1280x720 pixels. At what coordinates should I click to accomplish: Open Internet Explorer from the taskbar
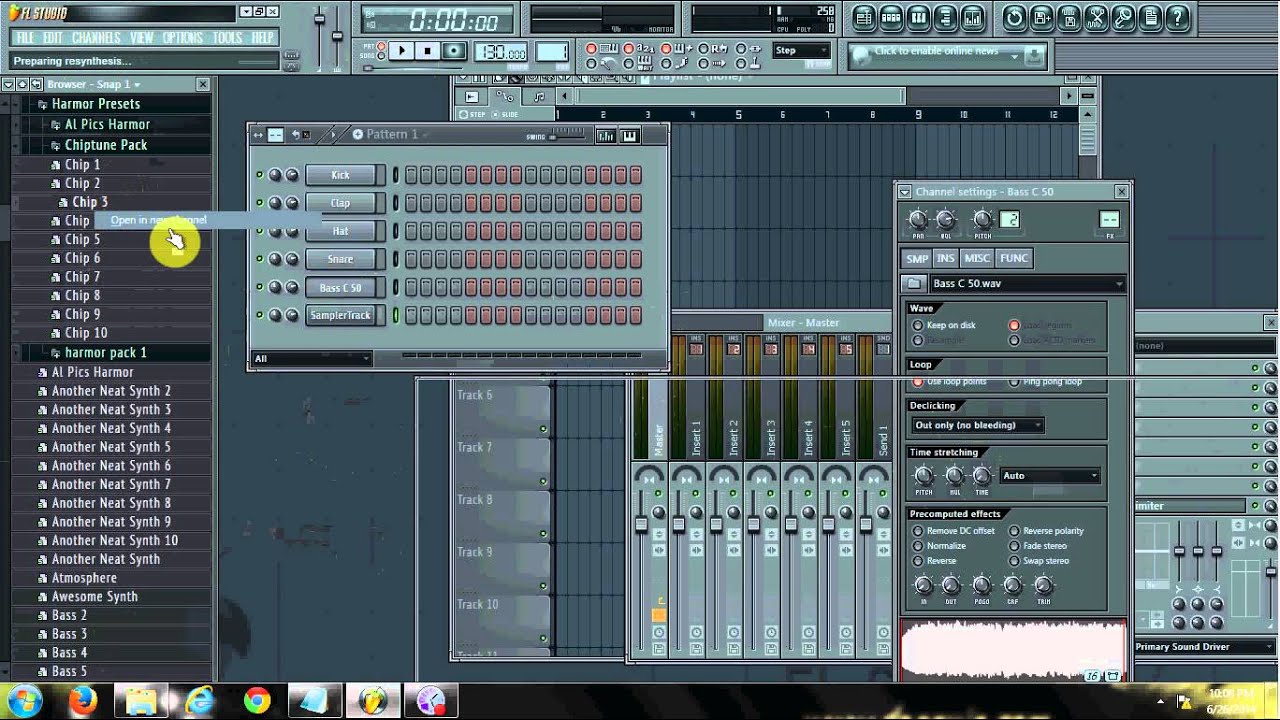199,700
